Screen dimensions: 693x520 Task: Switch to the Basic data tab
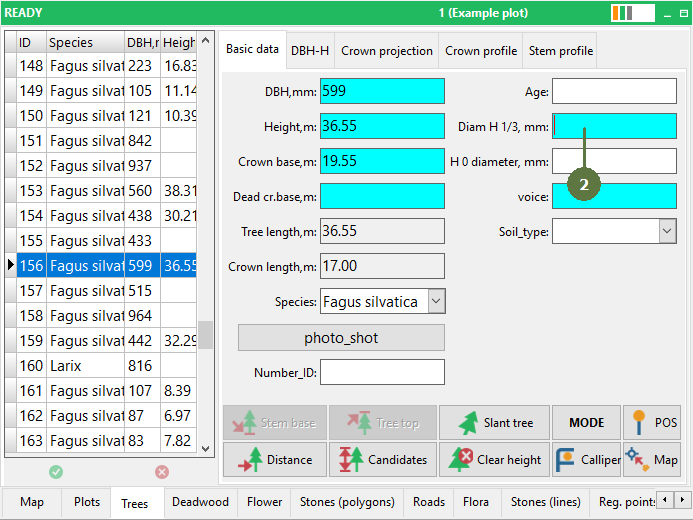[252, 49]
